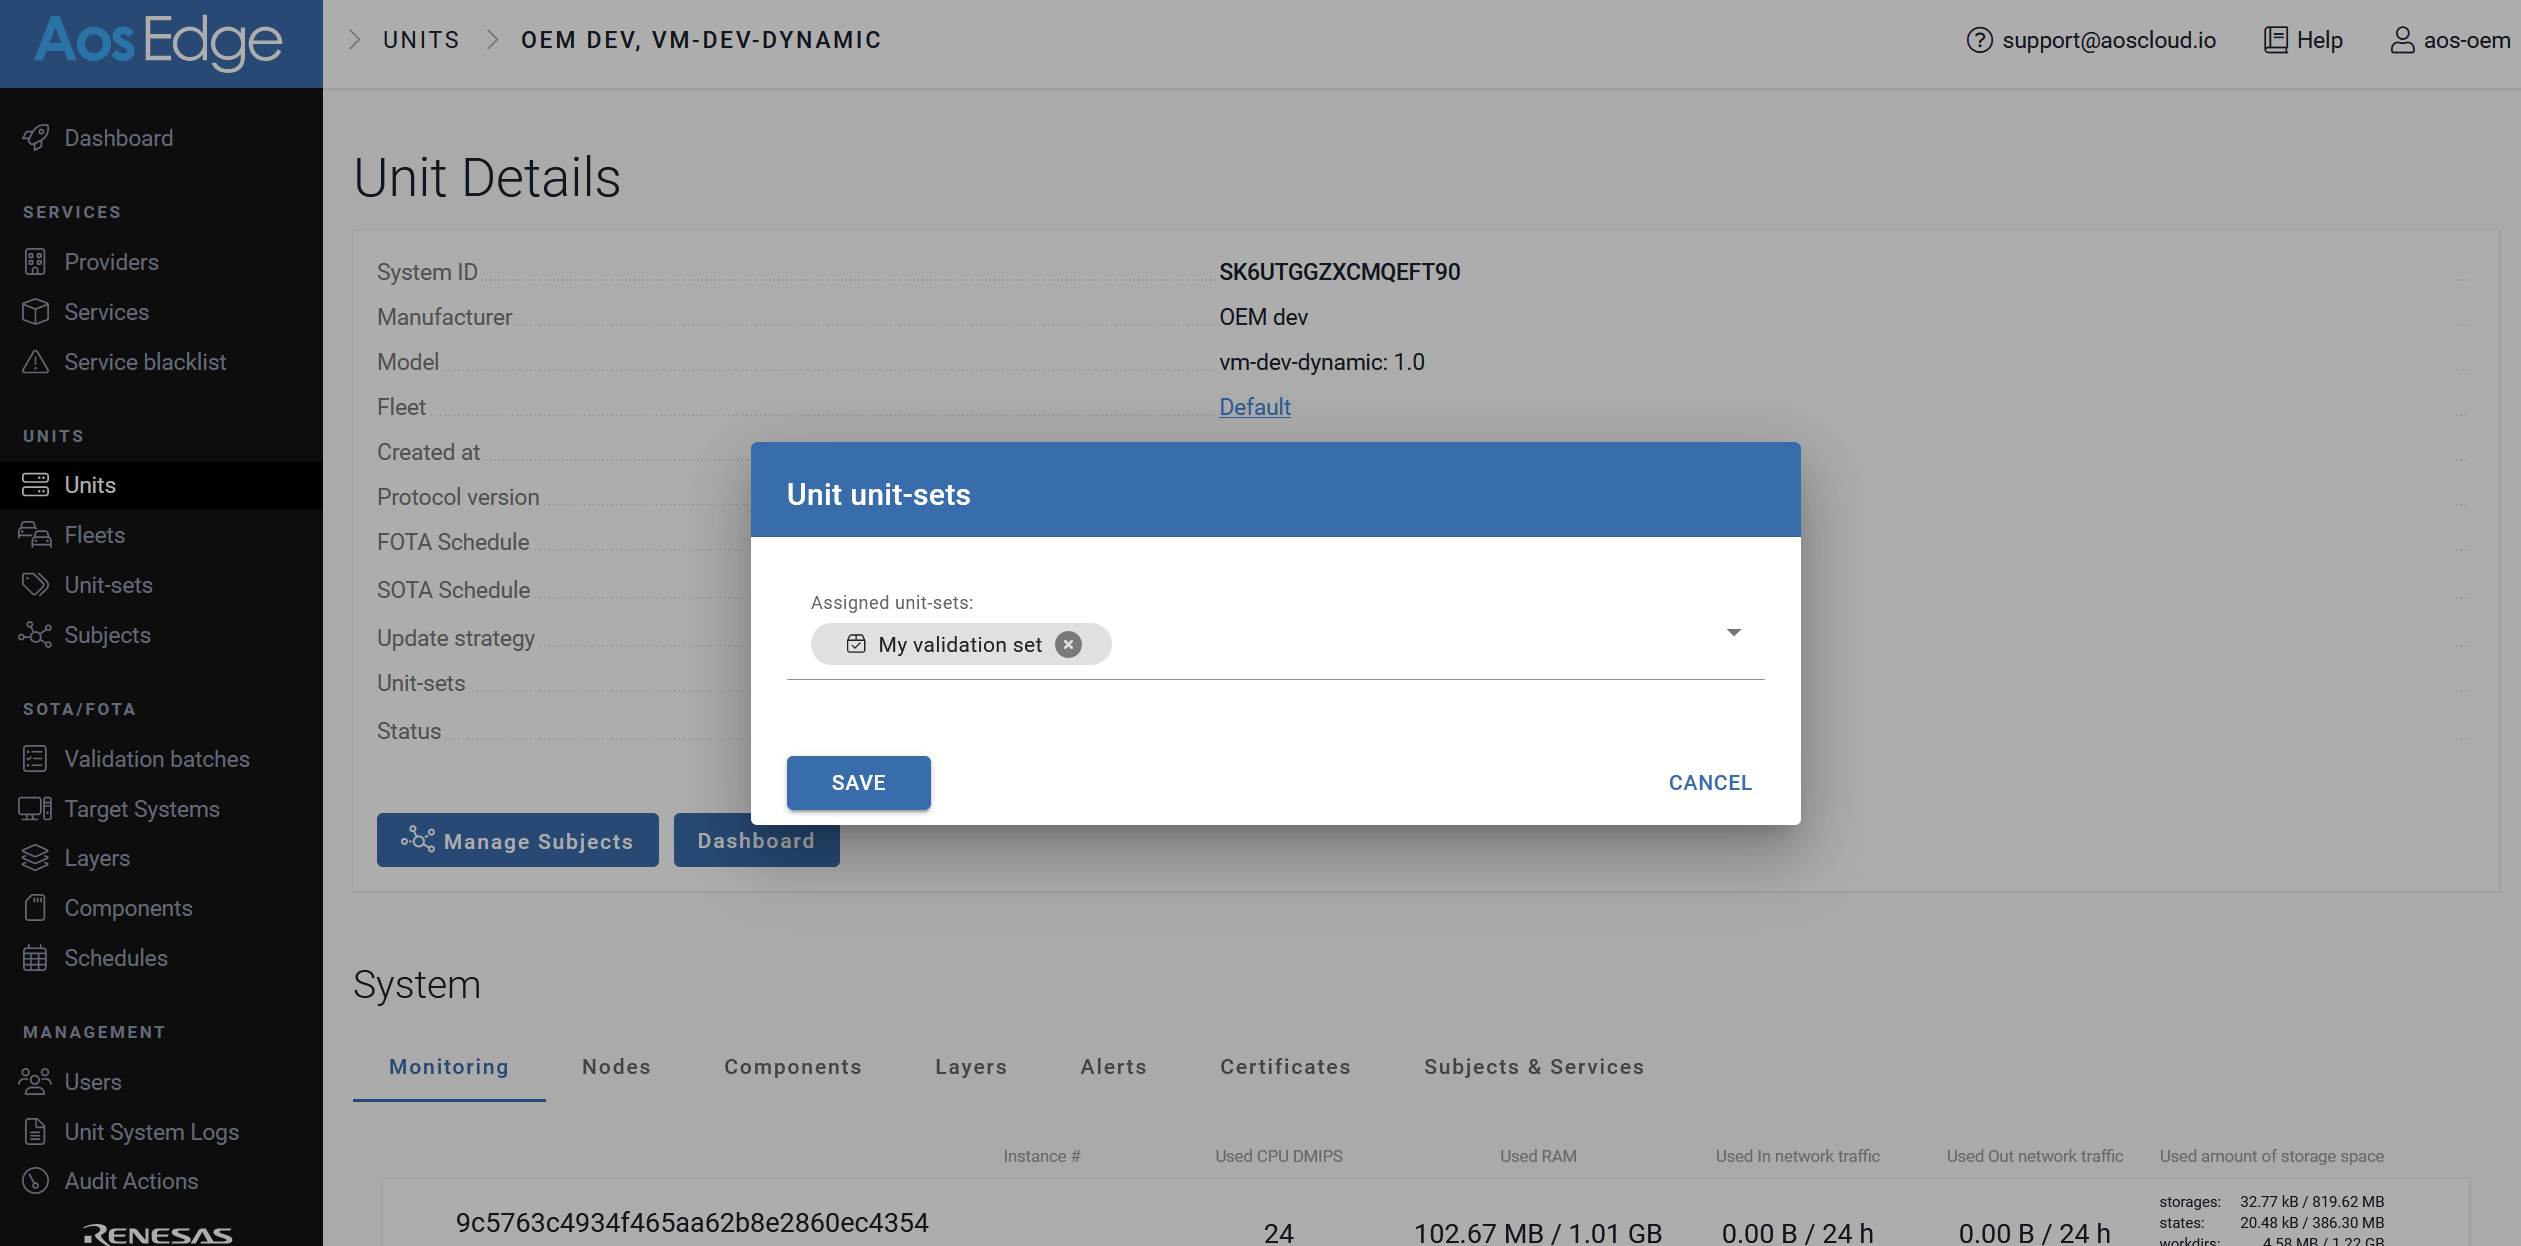Open the Default fleet link

1254,407
